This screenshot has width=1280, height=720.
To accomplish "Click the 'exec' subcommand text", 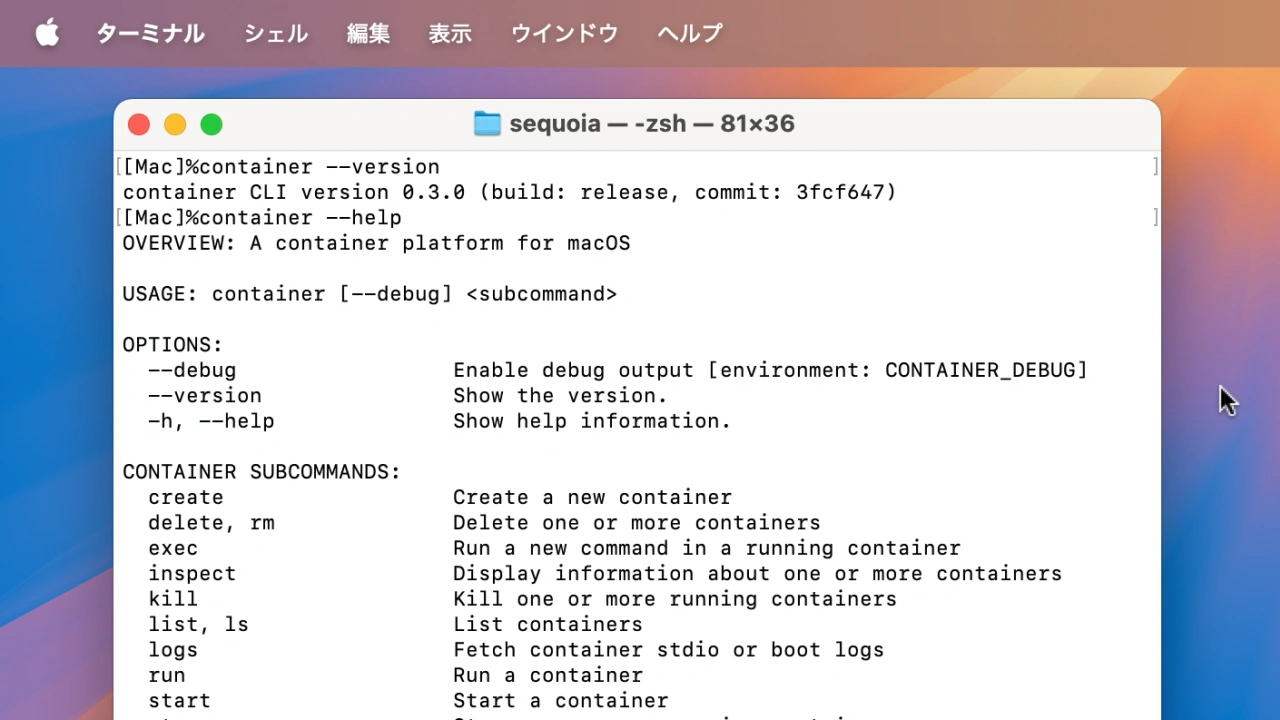I will 173,548.
